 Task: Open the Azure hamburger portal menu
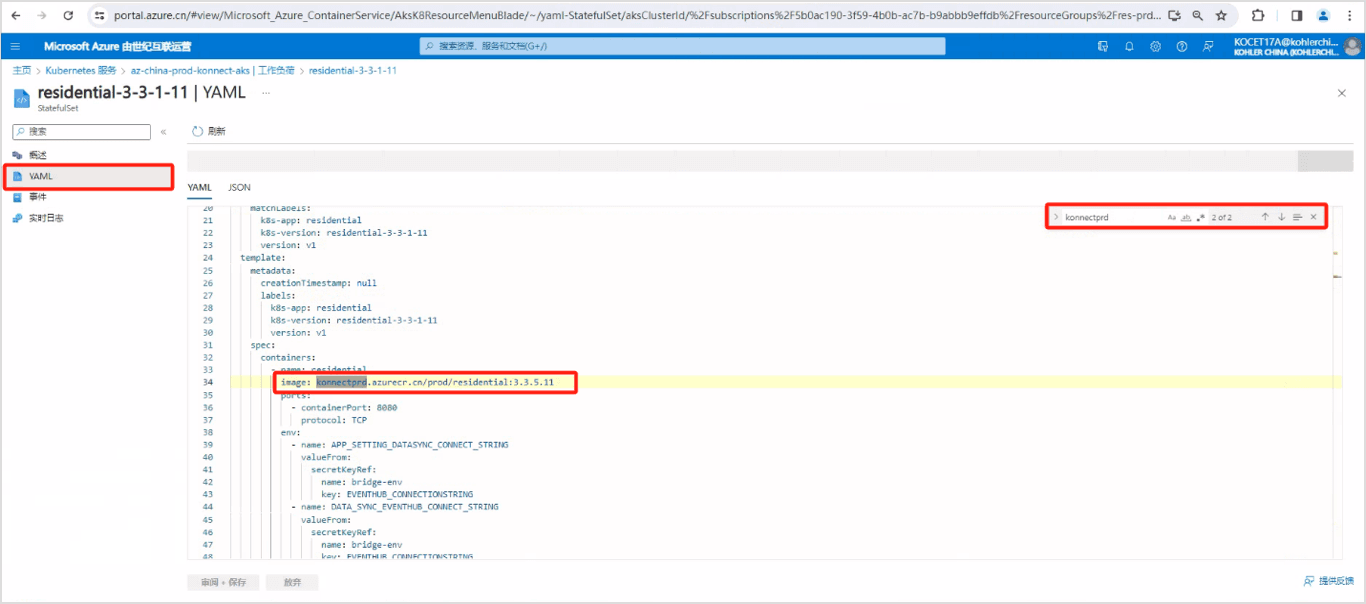click(x=16, y=47)
